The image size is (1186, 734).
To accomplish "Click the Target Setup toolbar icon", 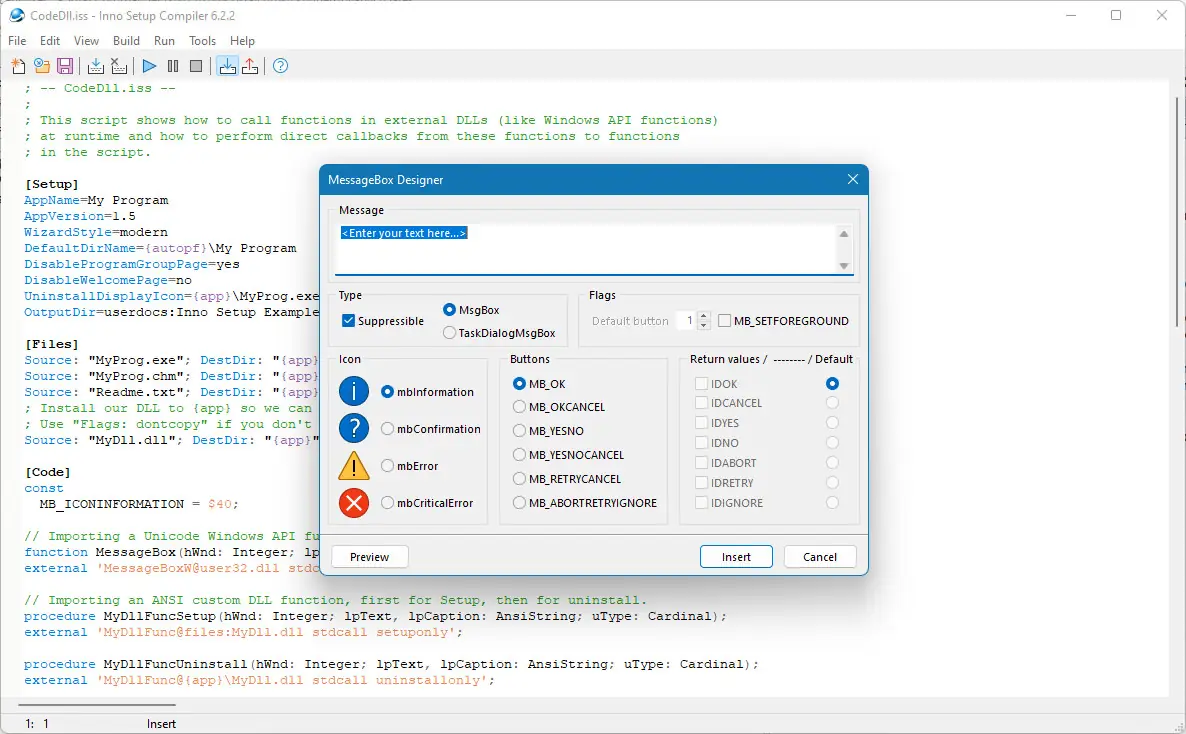I will pos(227,66).
